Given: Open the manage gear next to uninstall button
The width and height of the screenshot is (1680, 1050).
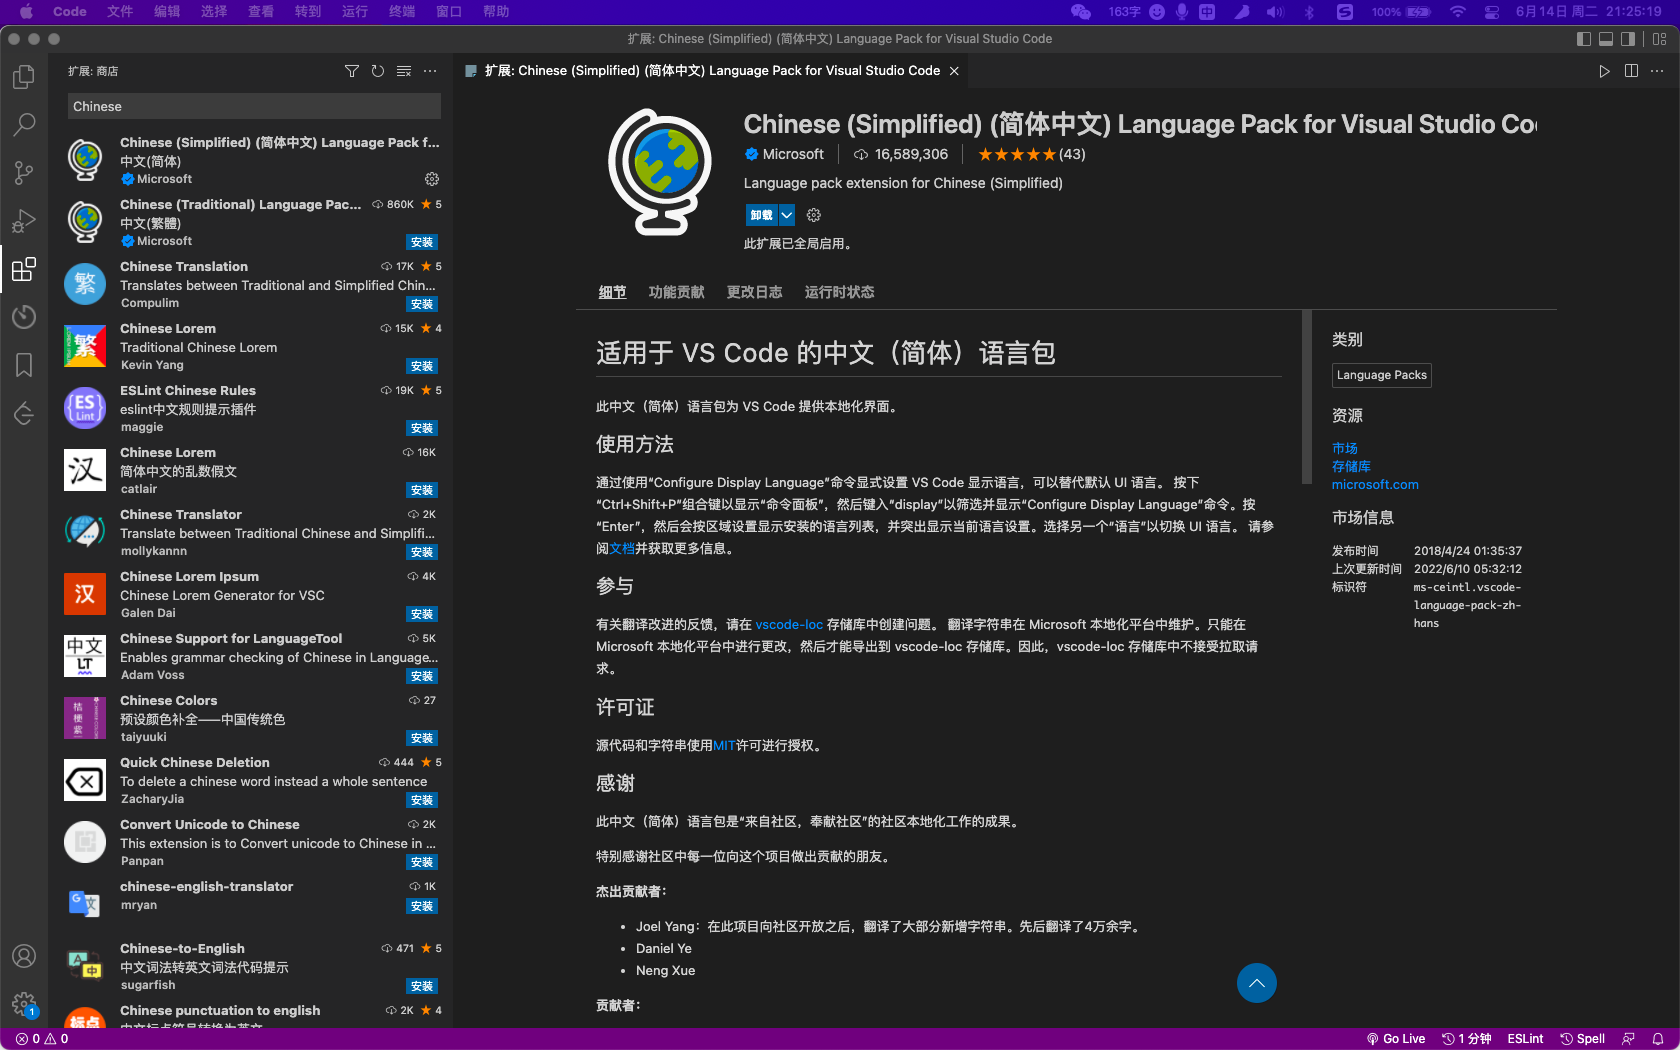Looking at the screenshot, I should (814, 215).
